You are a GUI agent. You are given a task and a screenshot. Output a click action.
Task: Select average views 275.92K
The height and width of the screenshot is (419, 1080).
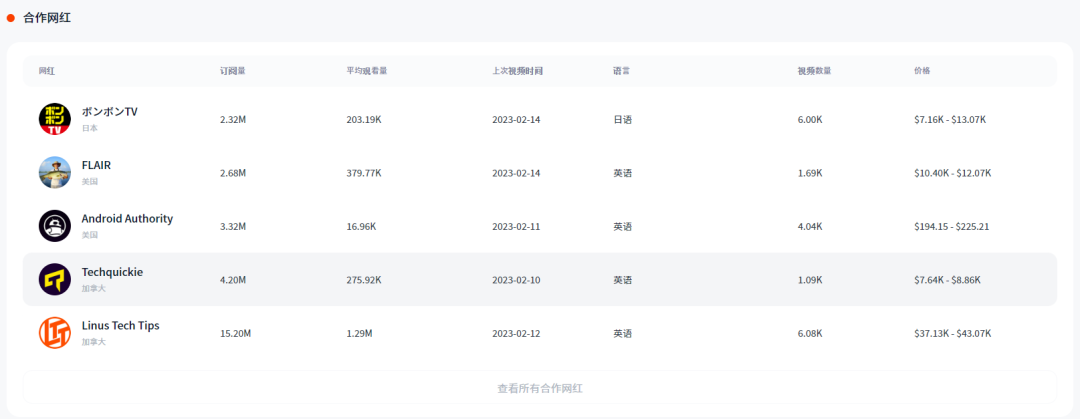(364, 280)
